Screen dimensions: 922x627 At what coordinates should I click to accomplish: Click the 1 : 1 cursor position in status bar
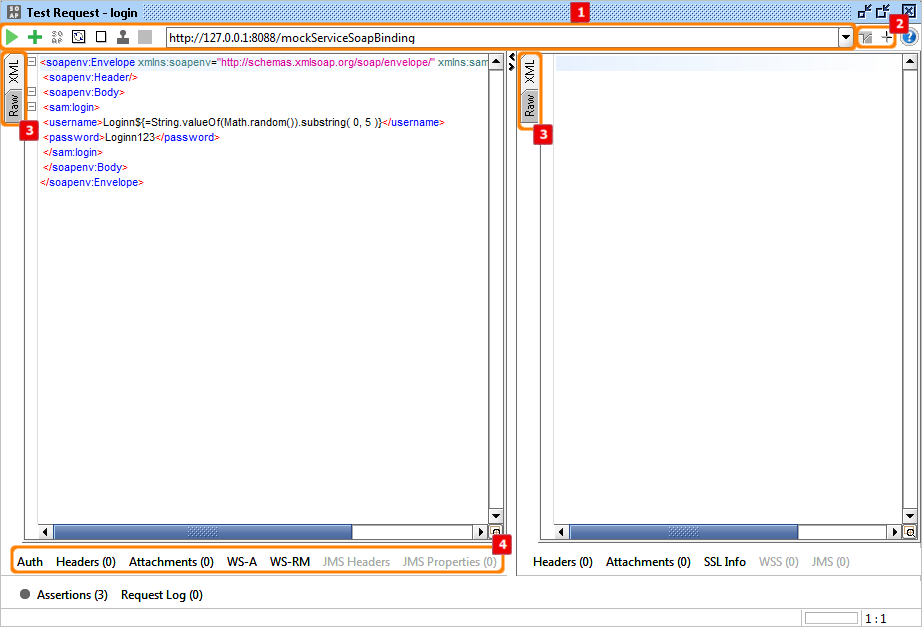[876, 619]
